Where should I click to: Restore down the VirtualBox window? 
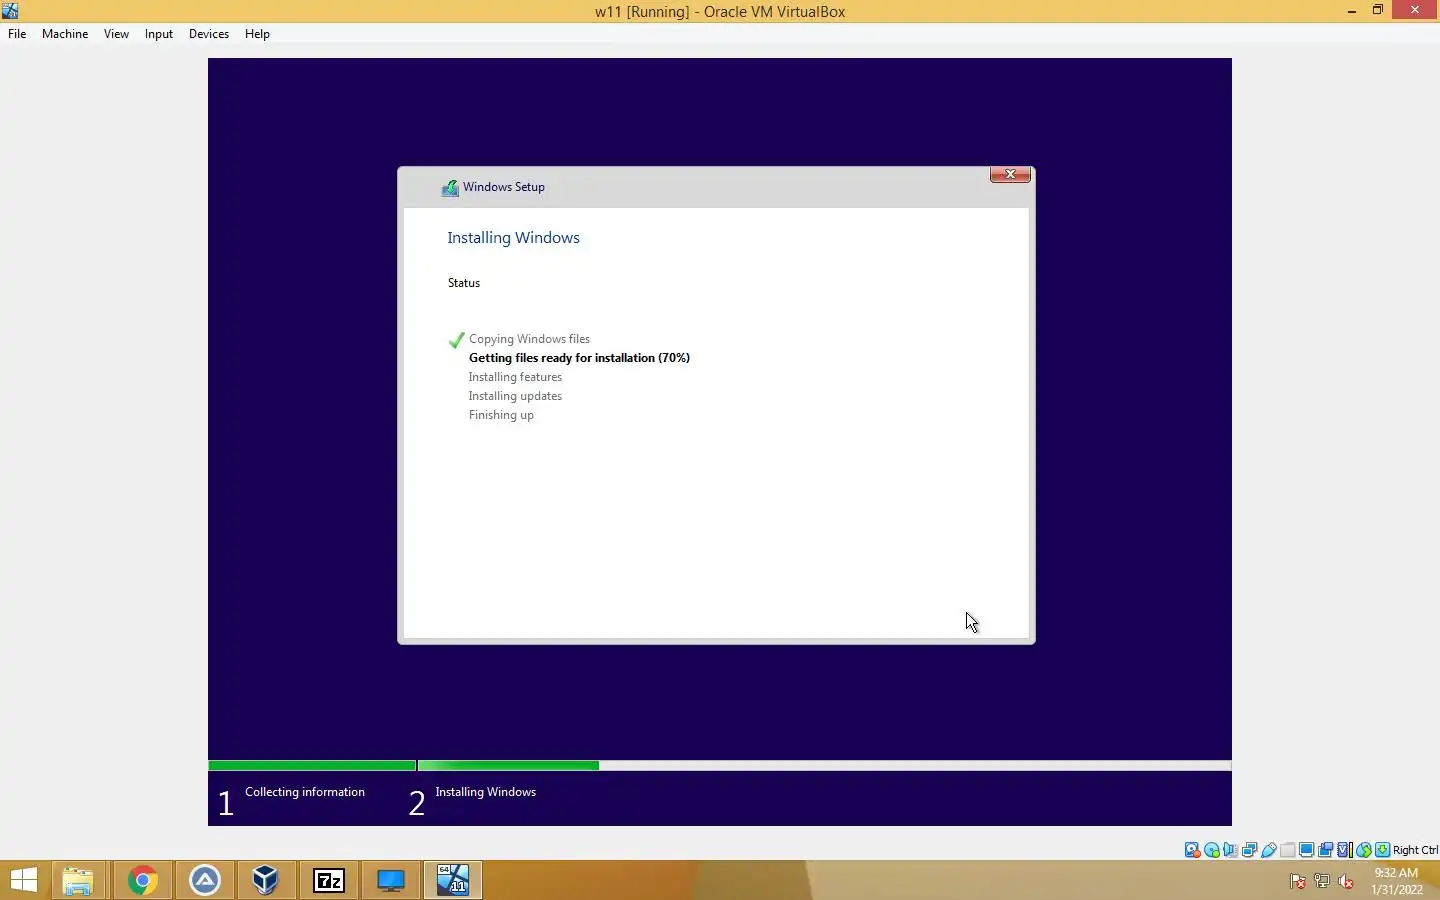[1378, 11]
